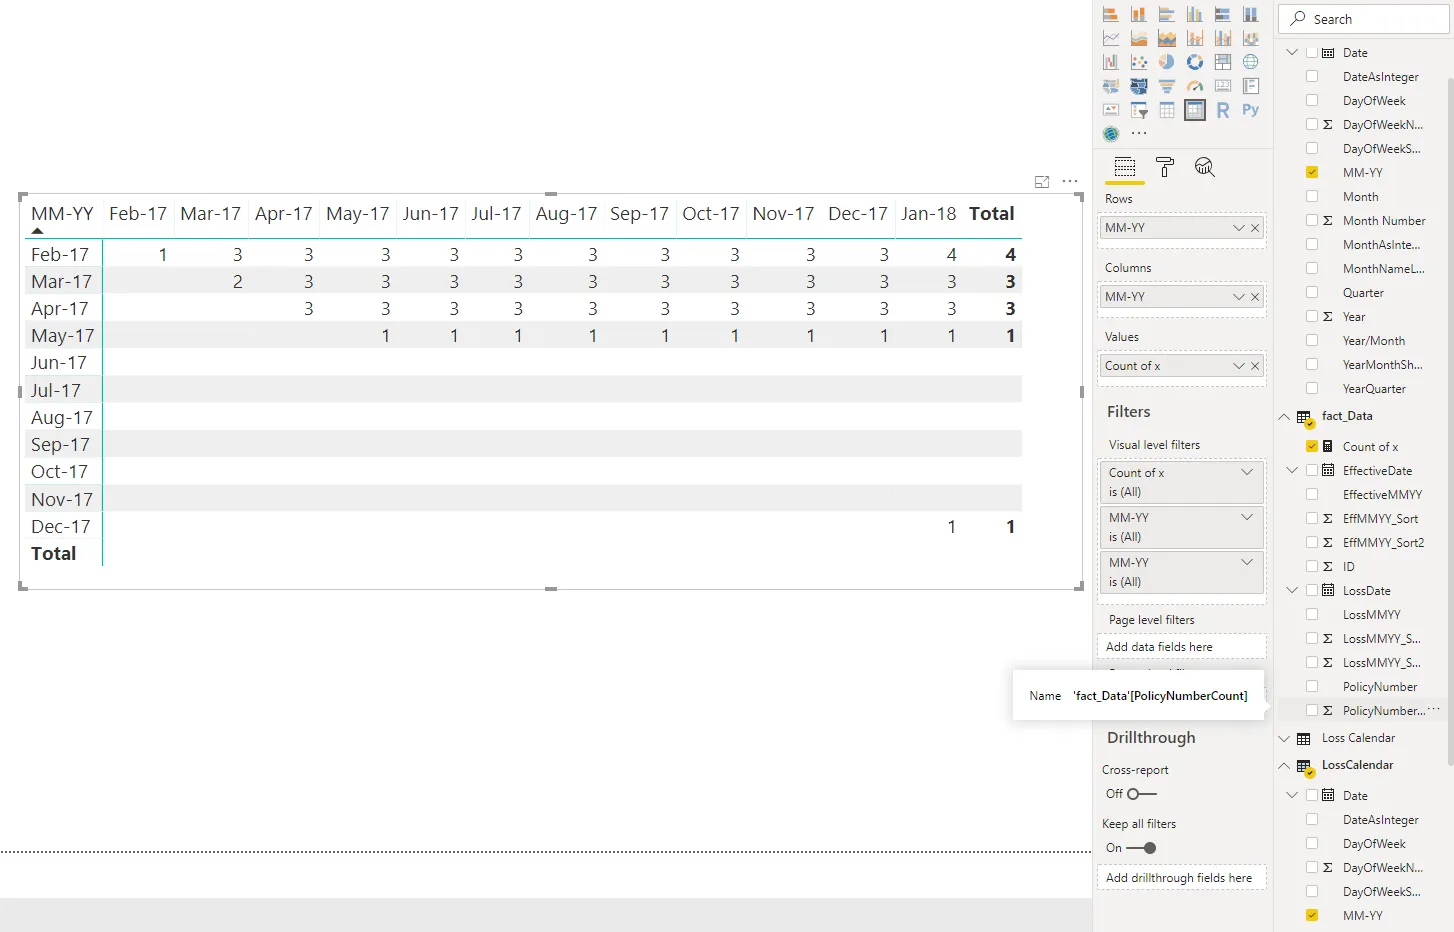The height and width of the screenshot is (932, 1454).
Task: Remove Count of x from Values
Action: [x=1255, y=366]
